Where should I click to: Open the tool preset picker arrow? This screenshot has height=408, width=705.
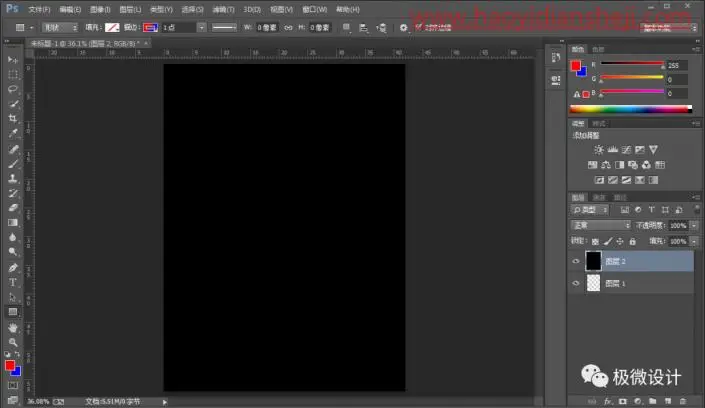click(31, 28)
